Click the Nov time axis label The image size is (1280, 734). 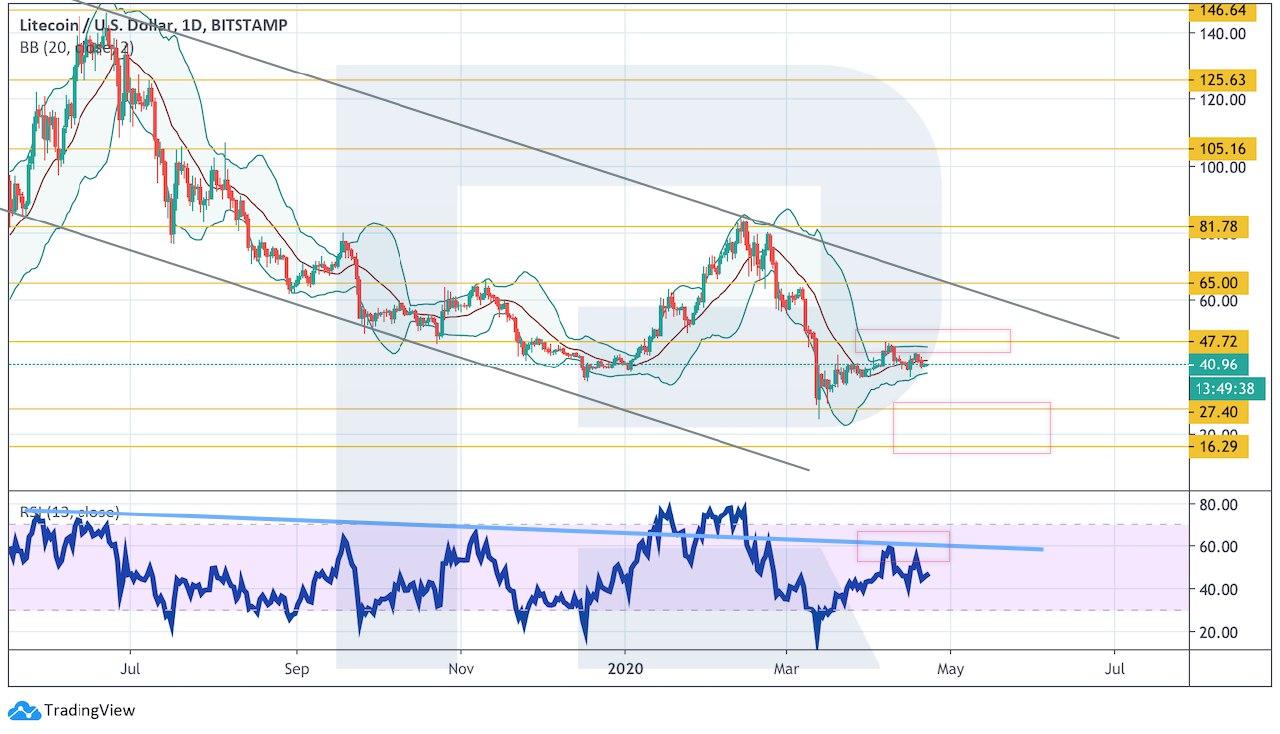tap(459, 668)
